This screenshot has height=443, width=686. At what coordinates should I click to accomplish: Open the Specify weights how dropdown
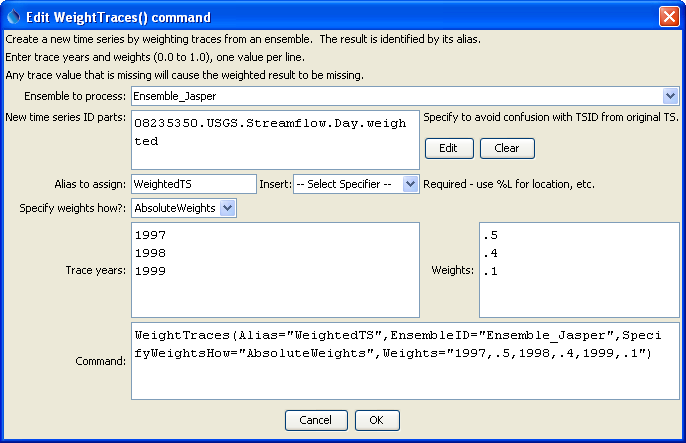227,208
